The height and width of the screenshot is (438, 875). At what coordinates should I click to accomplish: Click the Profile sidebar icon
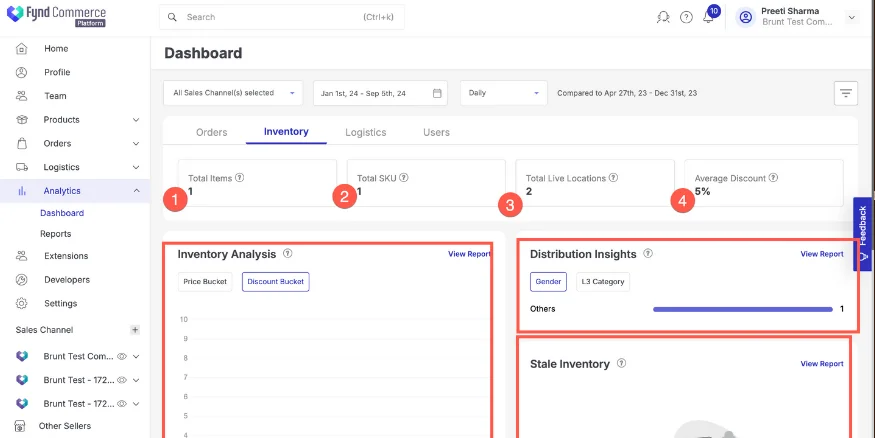pos(21,72)
